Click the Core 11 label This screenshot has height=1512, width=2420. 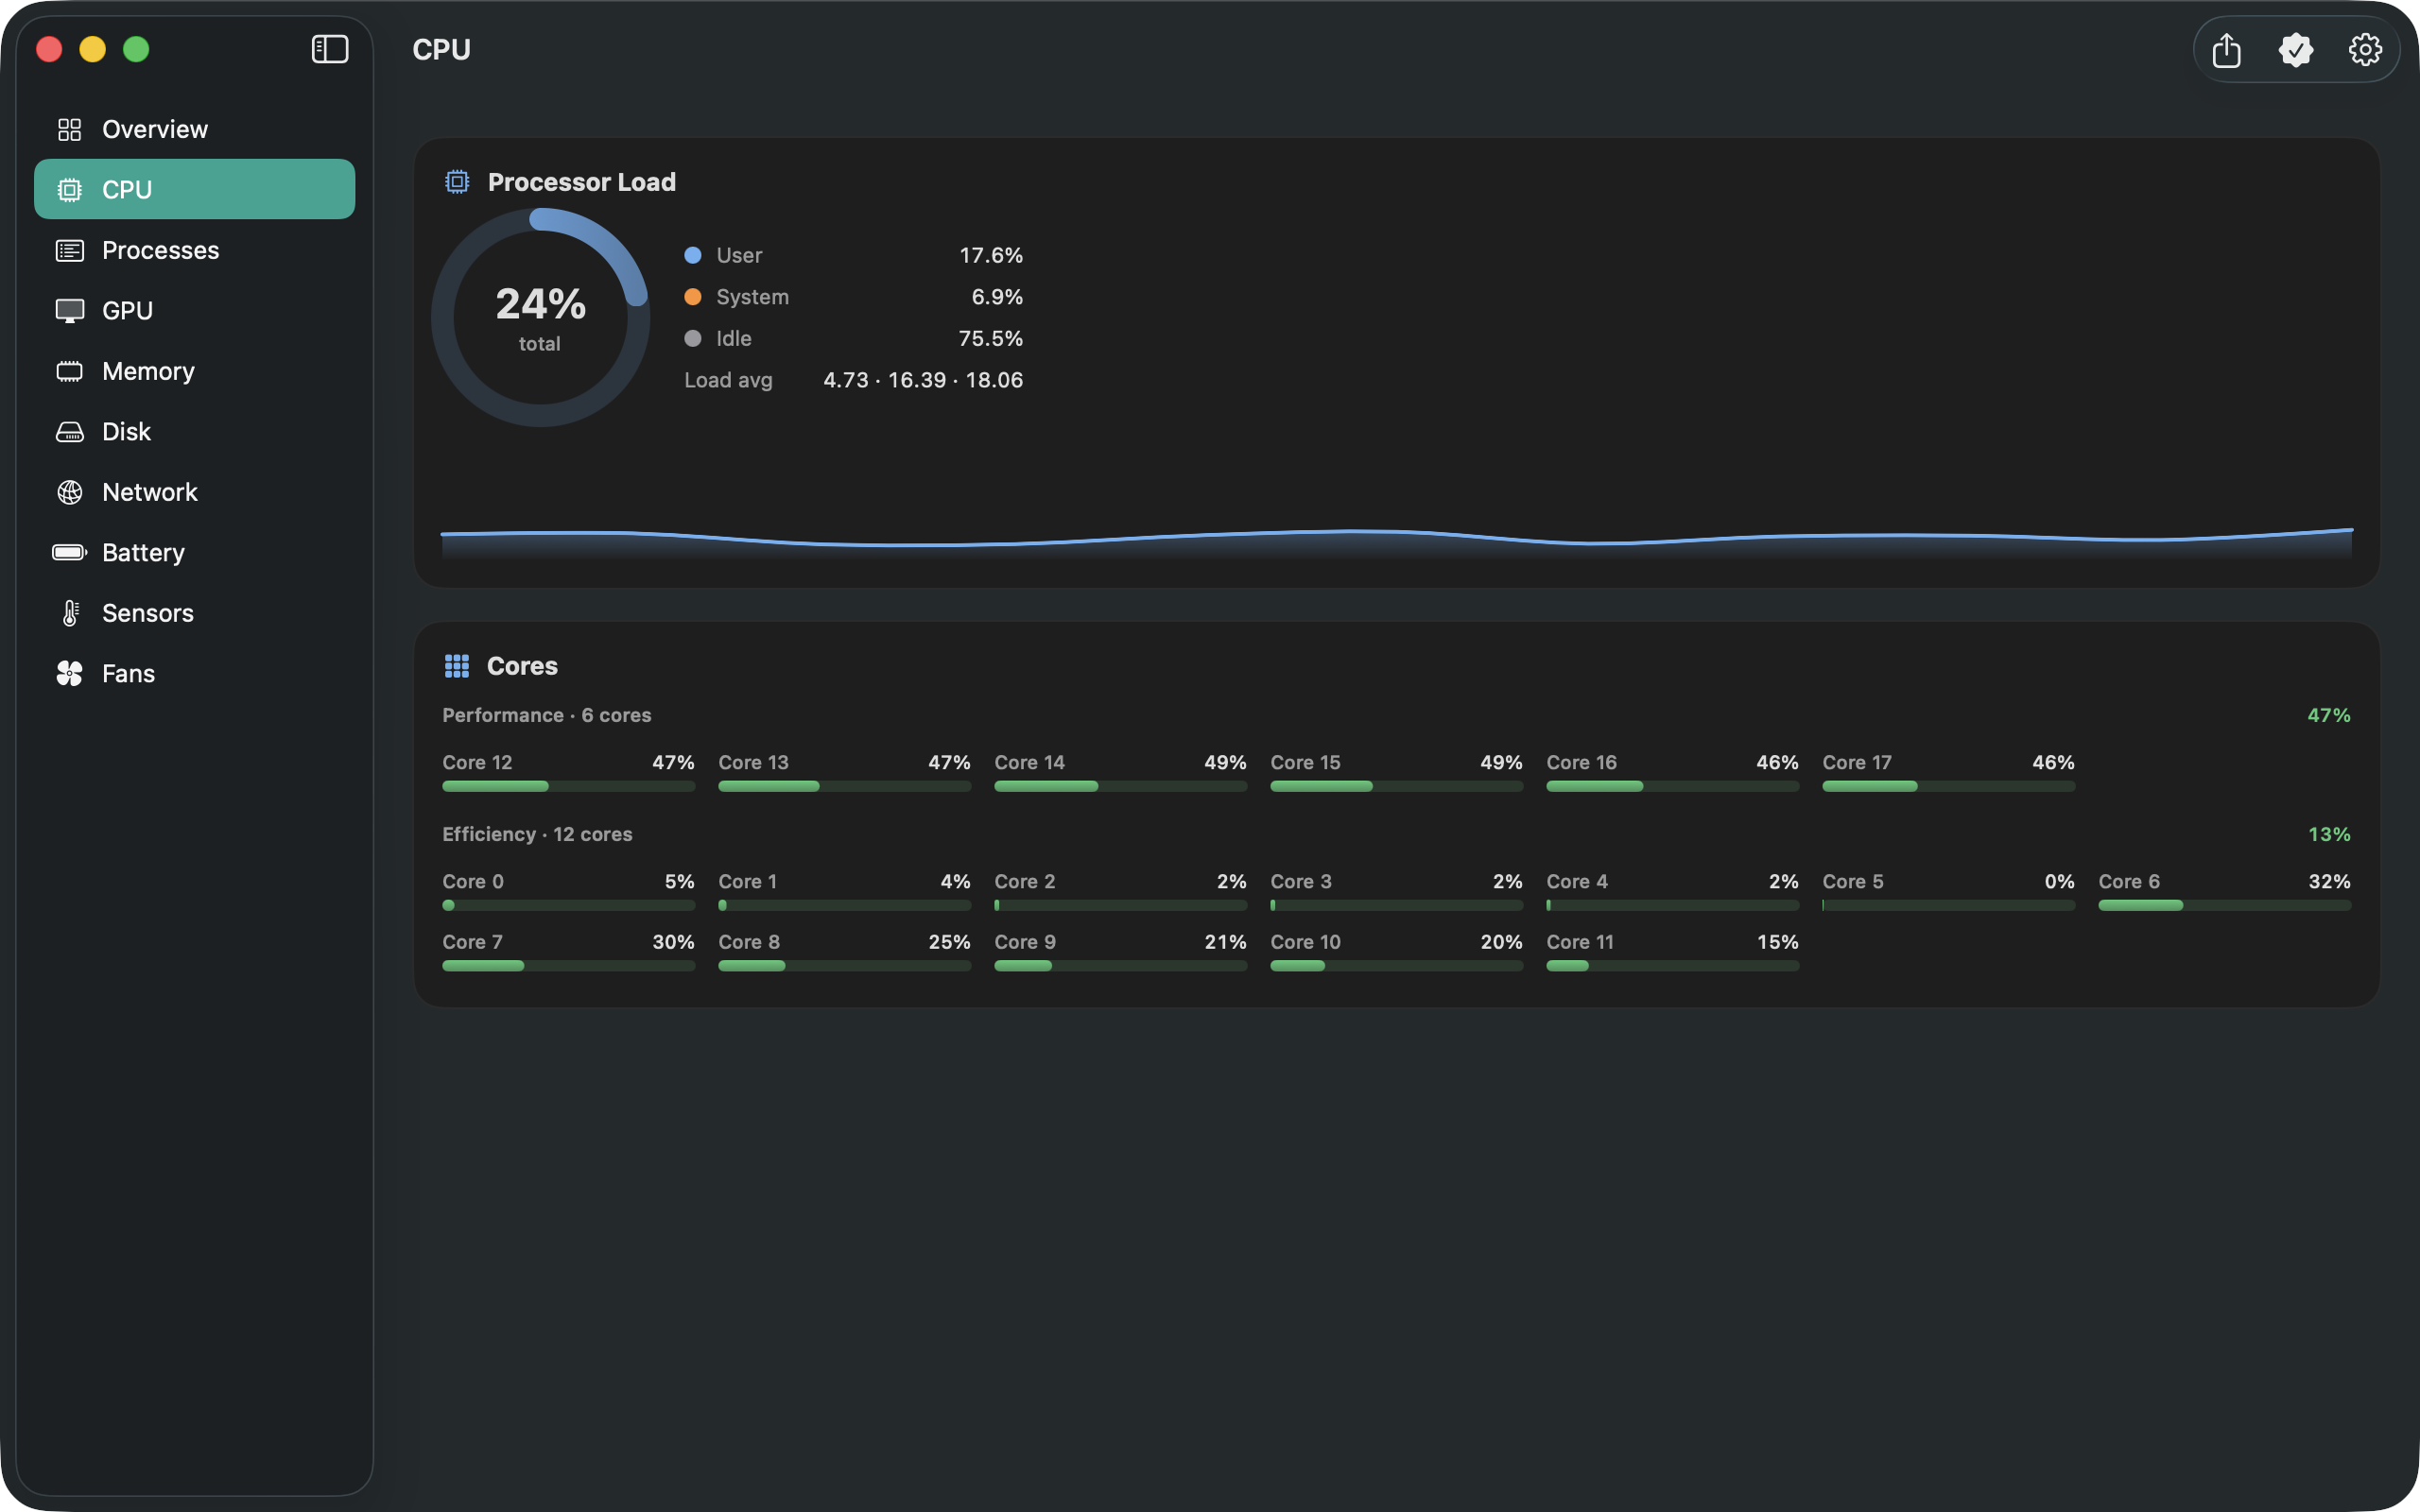coord(1579,942)
